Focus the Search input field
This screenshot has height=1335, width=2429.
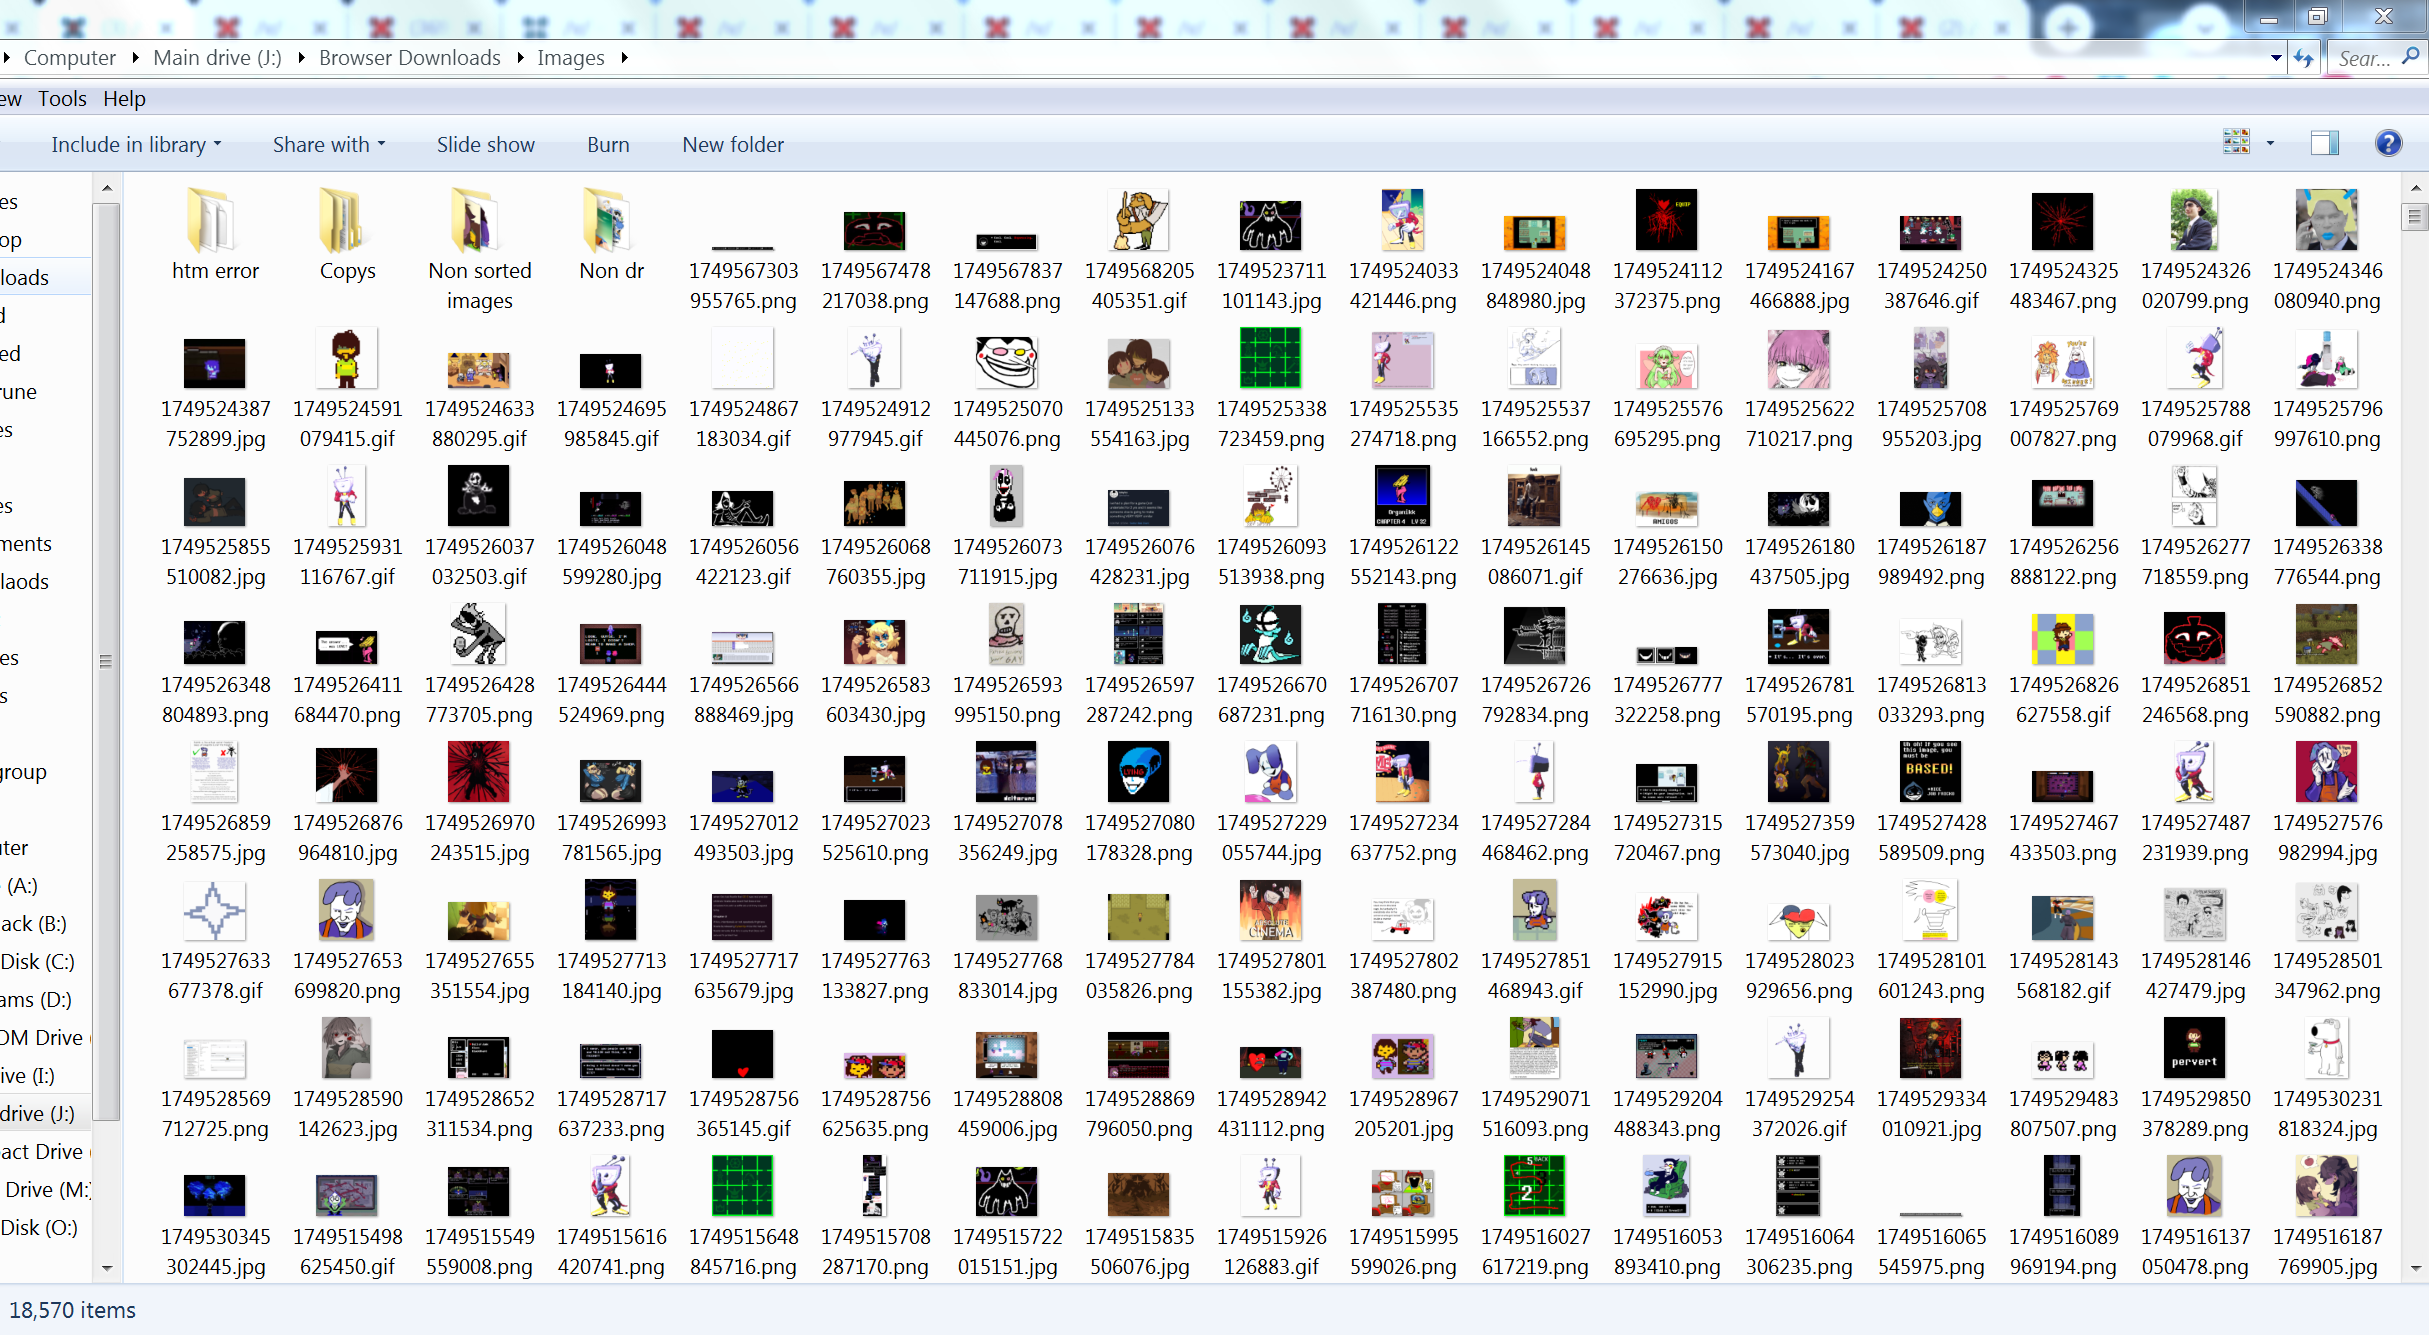coord(2364,59)
